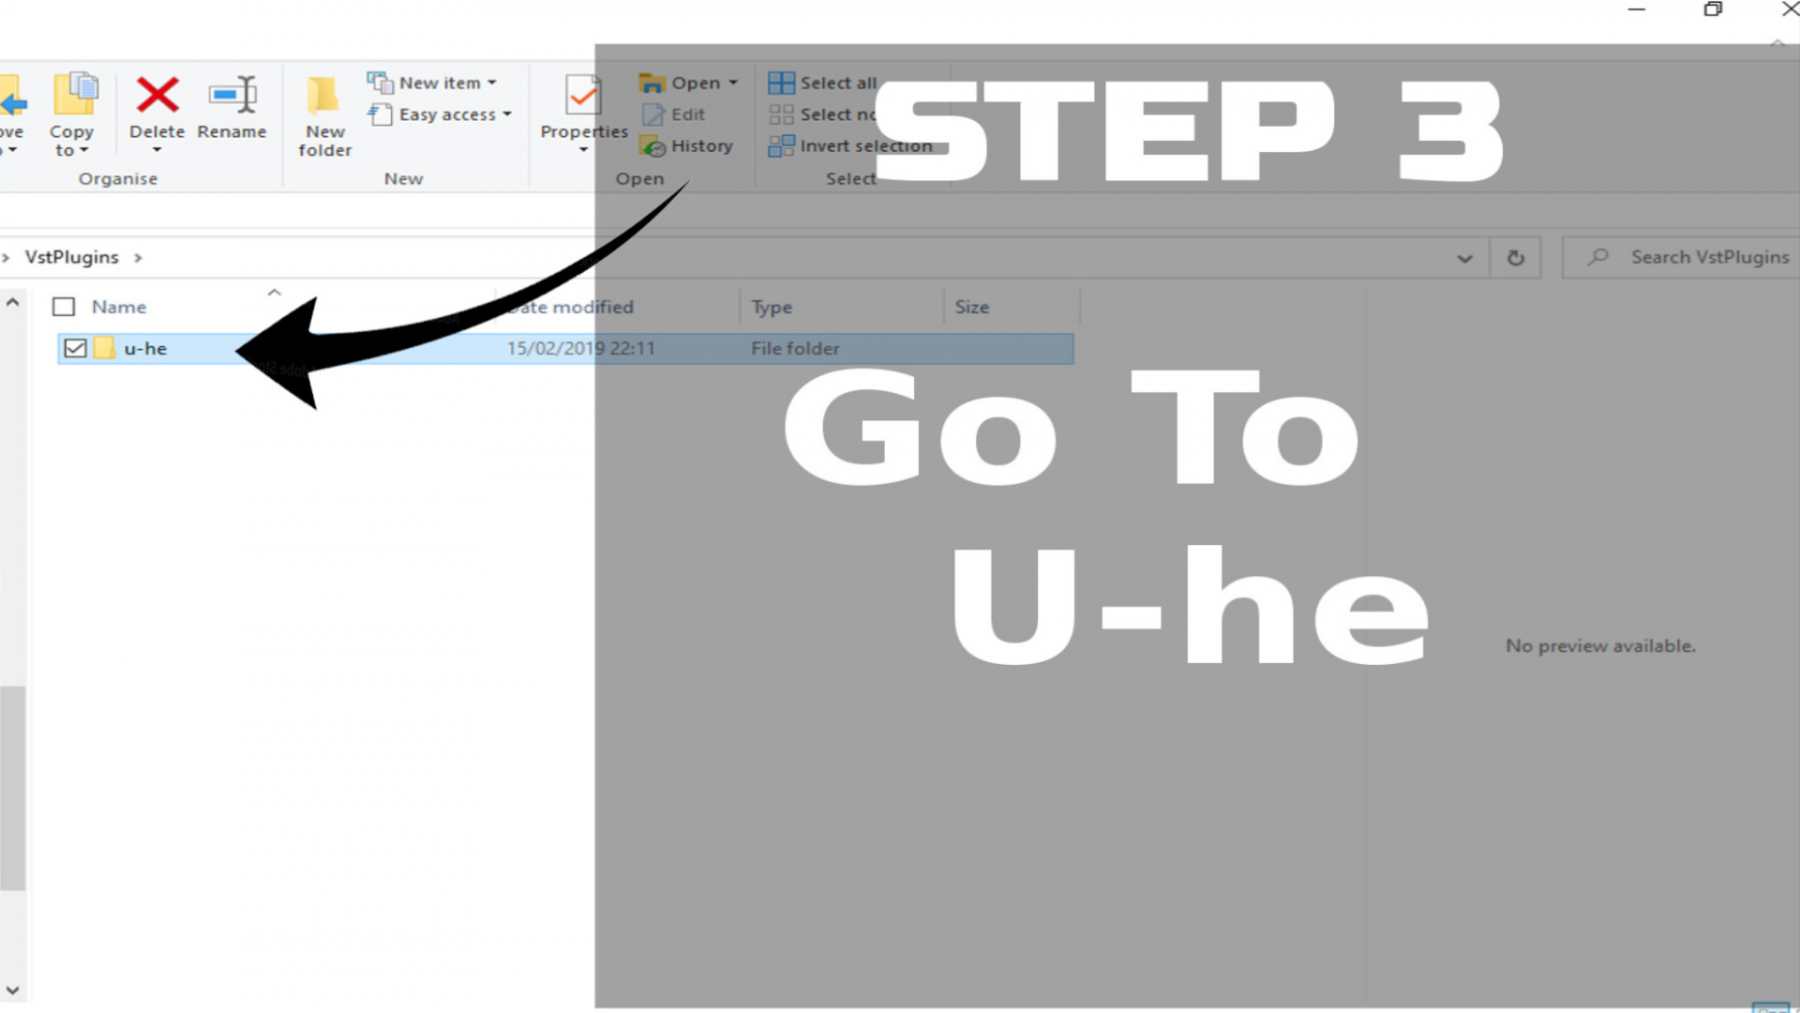Click the Search VstPlugins field
The image size is (1800, 1013).
(x=1682, y=257)
